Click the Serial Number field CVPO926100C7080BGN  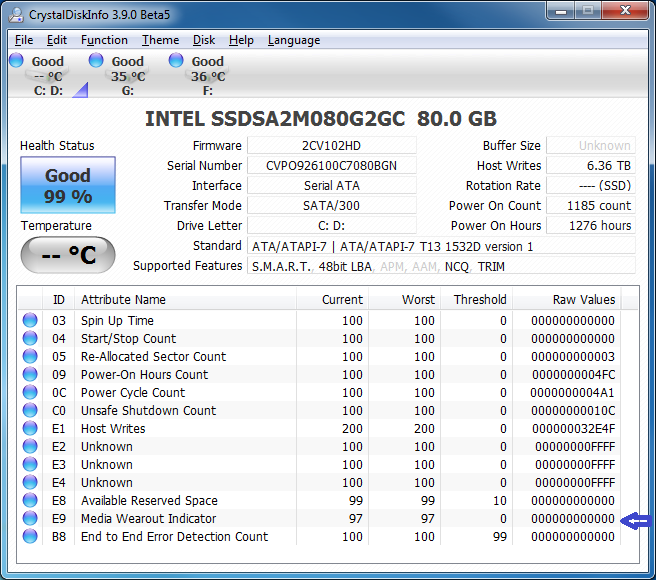point(332,166)
